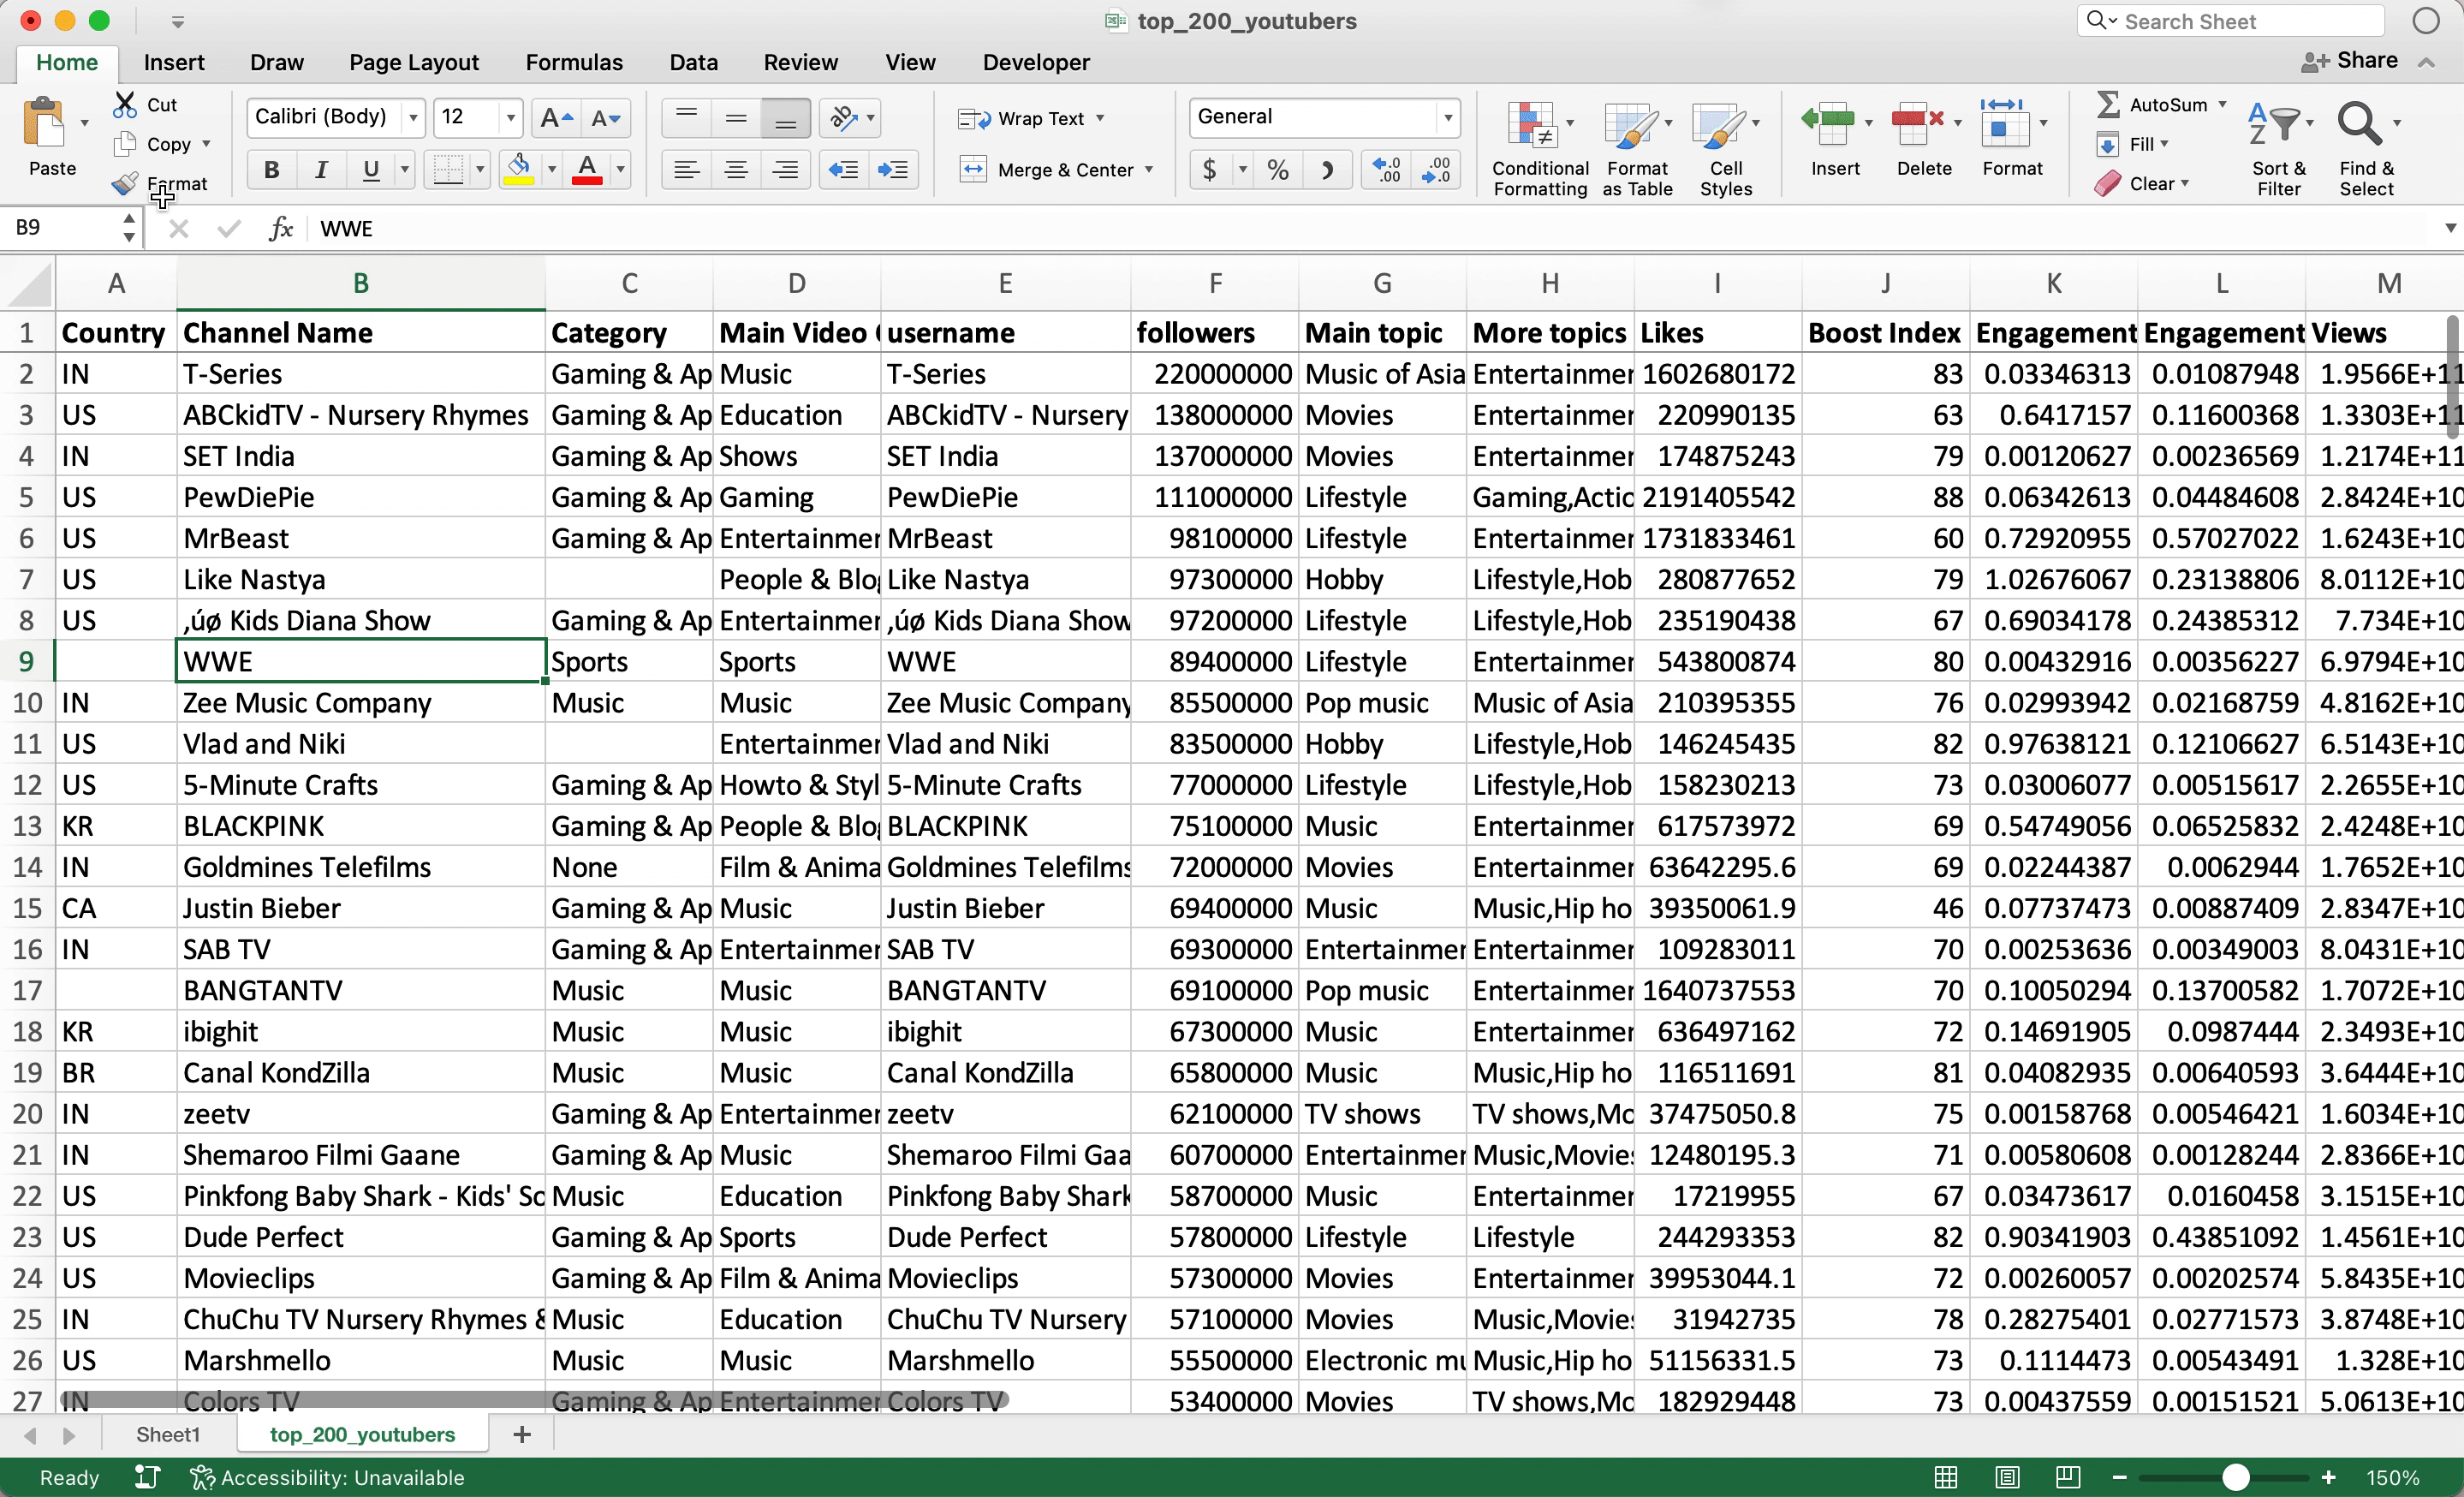Toggle bottom vertical alignment

point(786,118)
